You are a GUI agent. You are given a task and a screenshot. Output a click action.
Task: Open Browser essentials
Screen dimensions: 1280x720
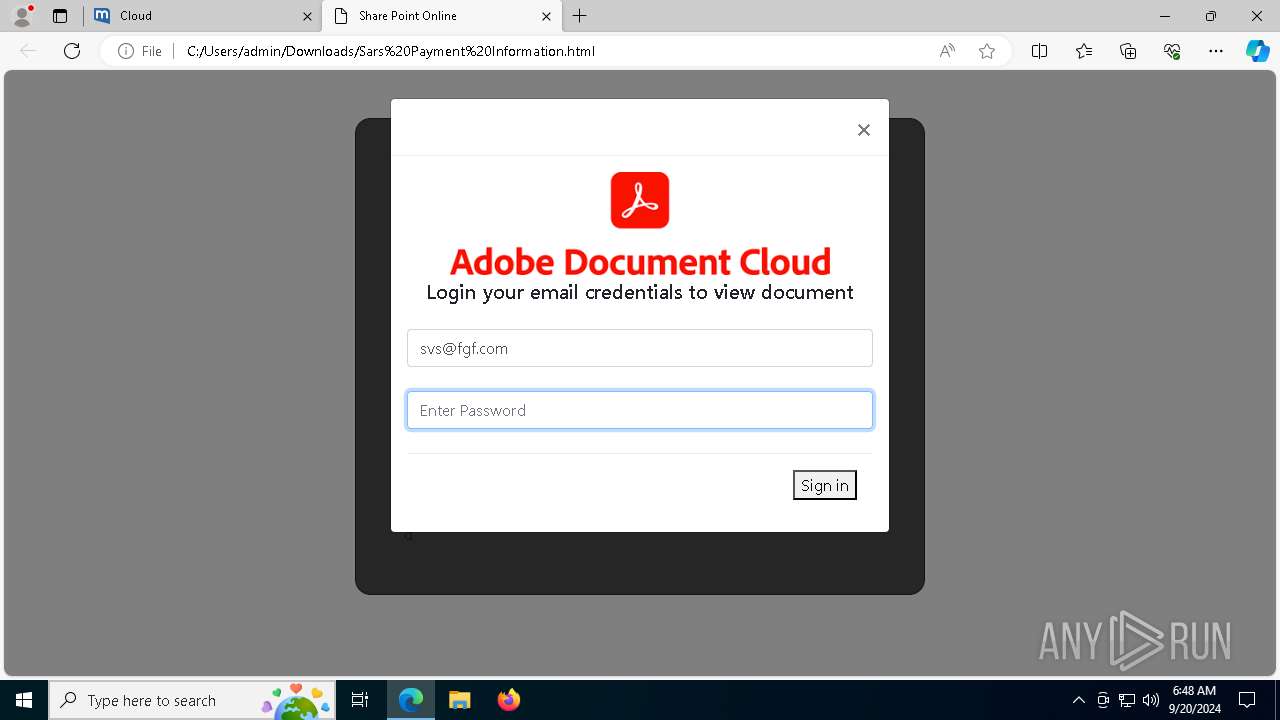point(1172,51)
